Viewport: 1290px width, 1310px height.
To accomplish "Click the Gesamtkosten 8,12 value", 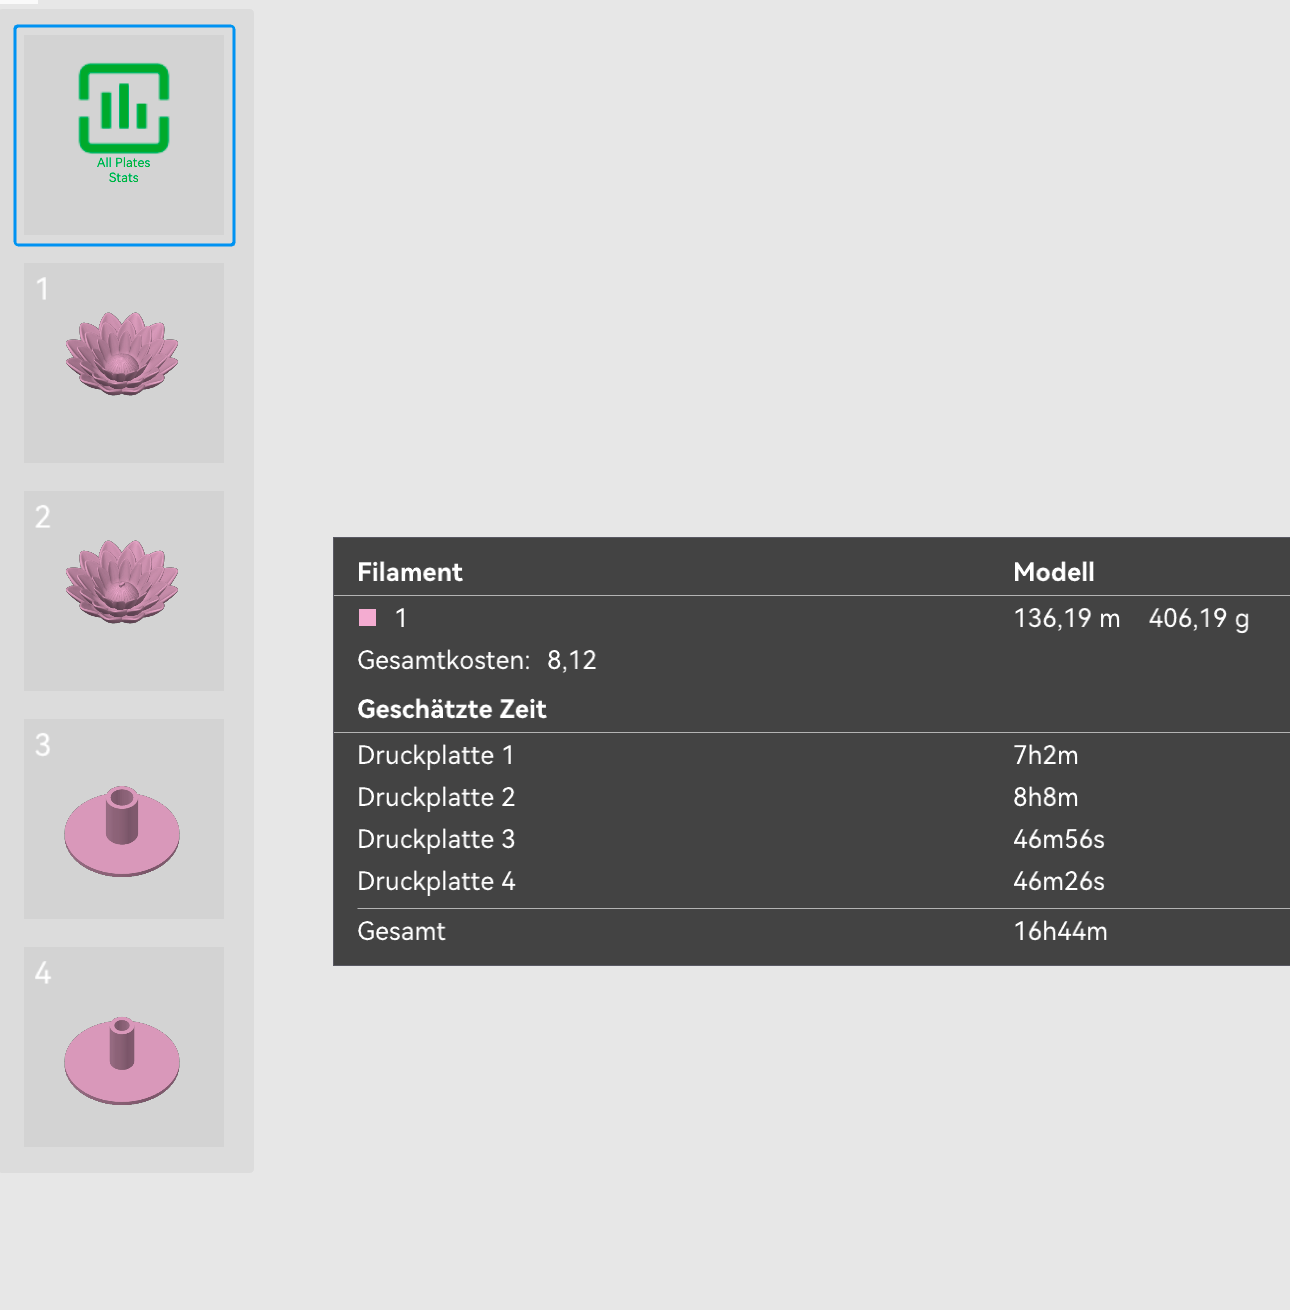I will (571, 660).
